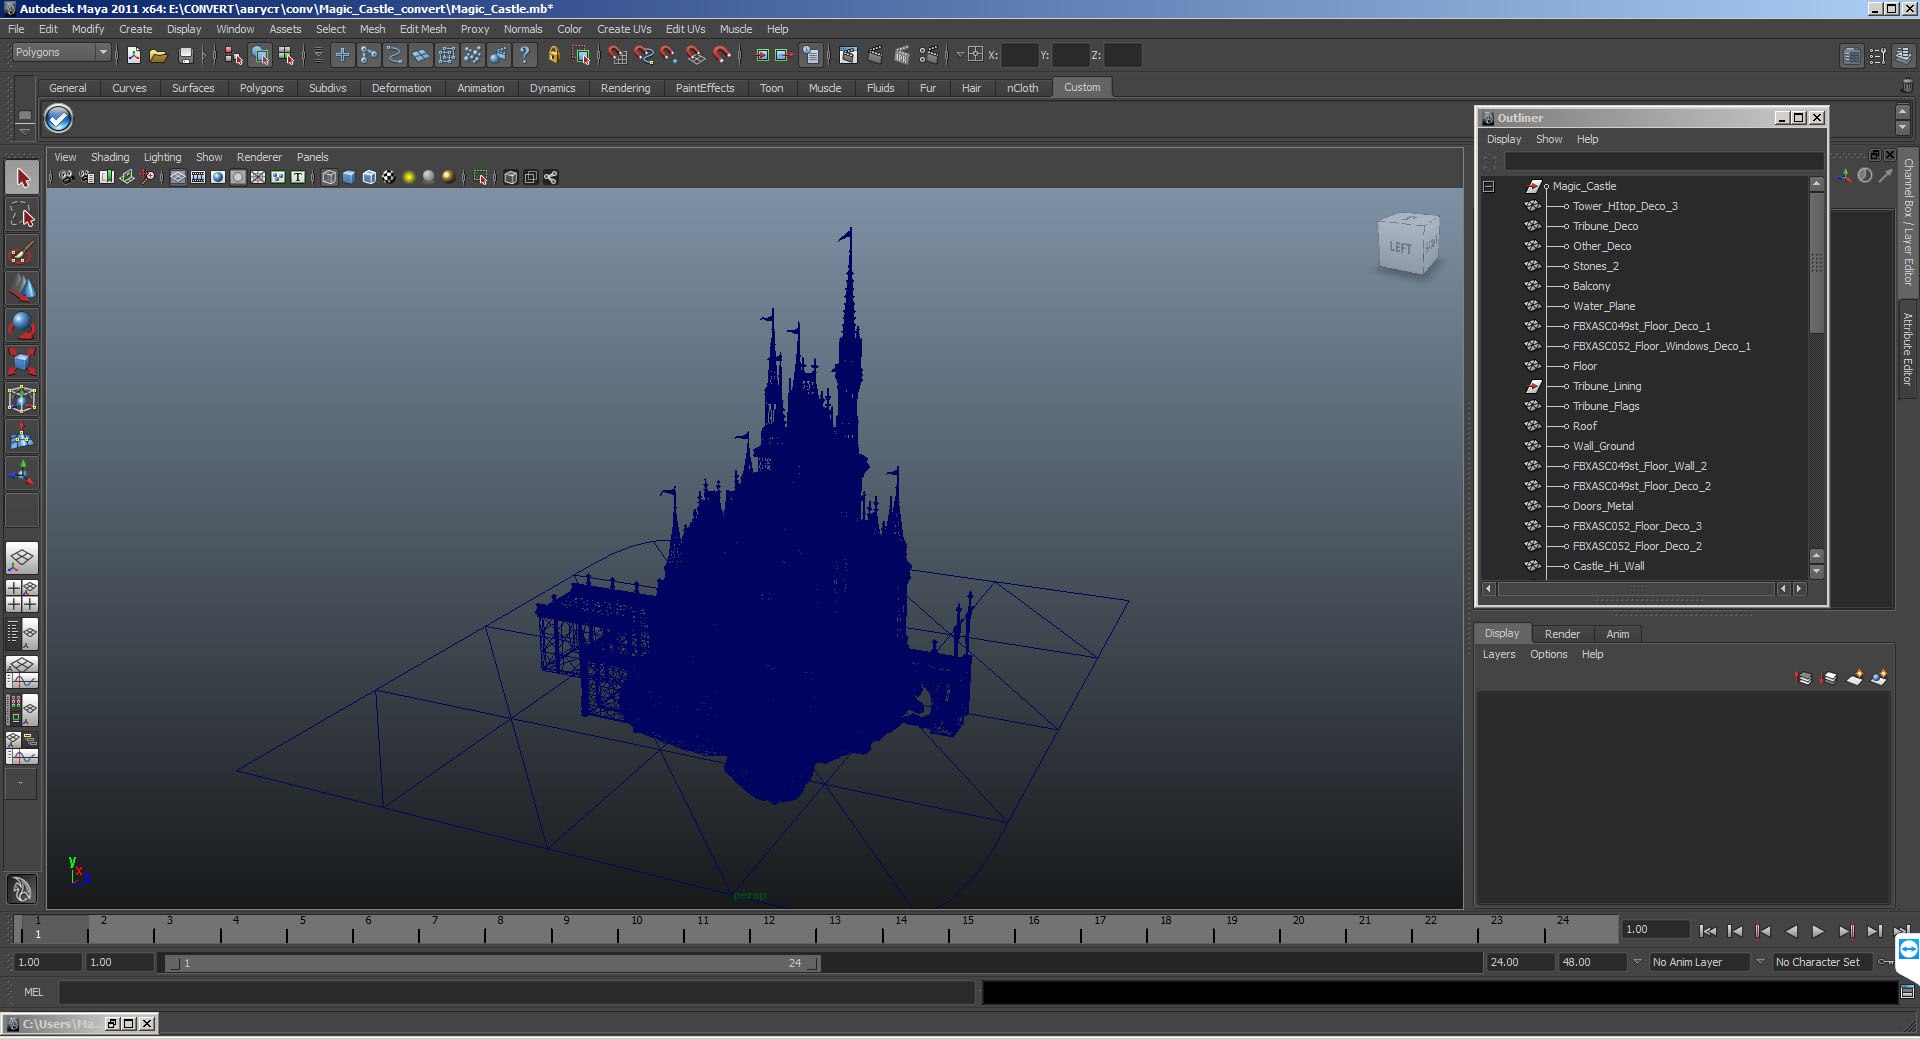The height and width of the screenshot is (1040, 1920).
Task: Open the Attribute Editor side tab
Action: point(1908,350)
